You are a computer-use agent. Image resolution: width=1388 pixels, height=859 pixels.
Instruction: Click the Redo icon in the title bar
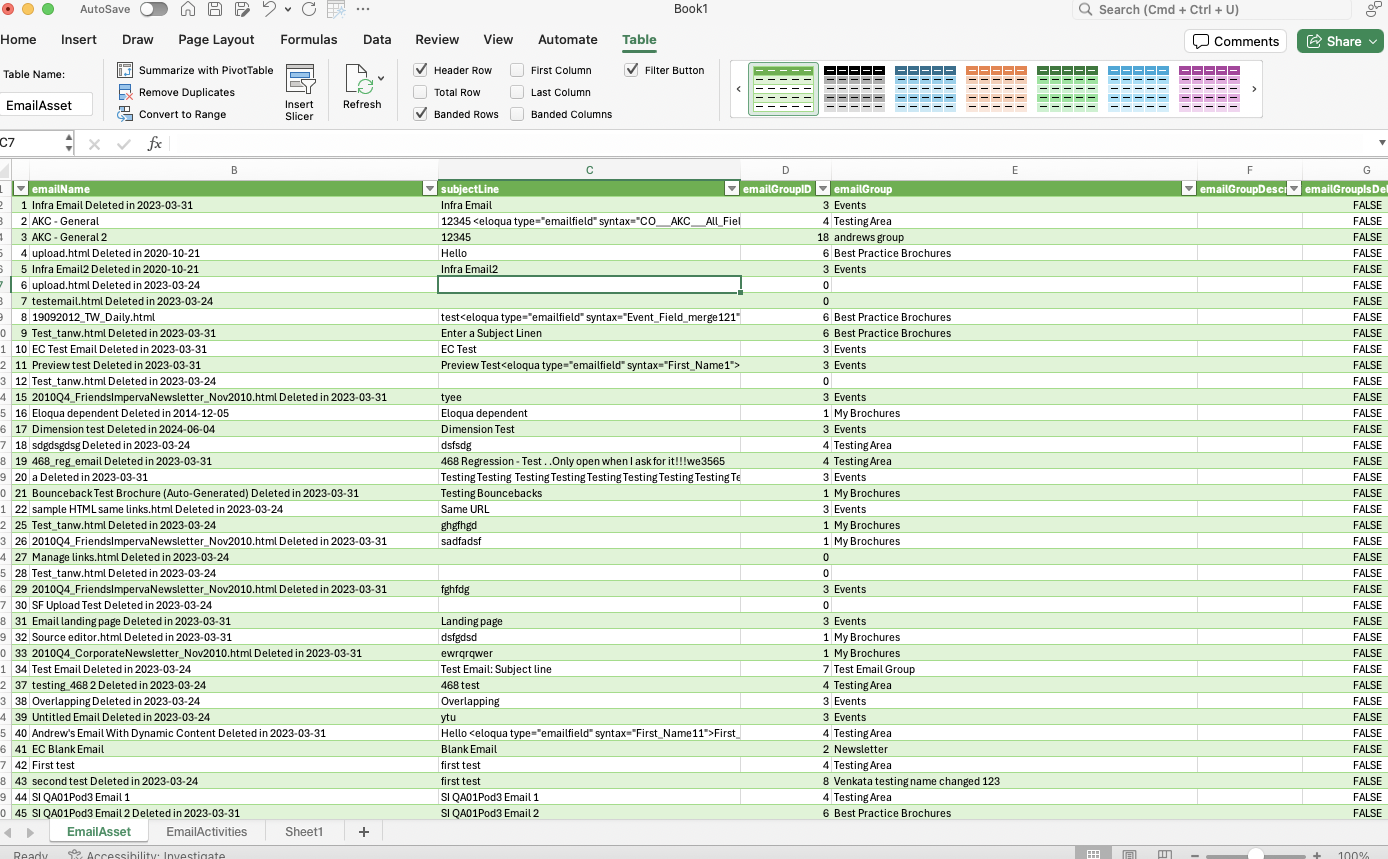(x=308, y=10)
